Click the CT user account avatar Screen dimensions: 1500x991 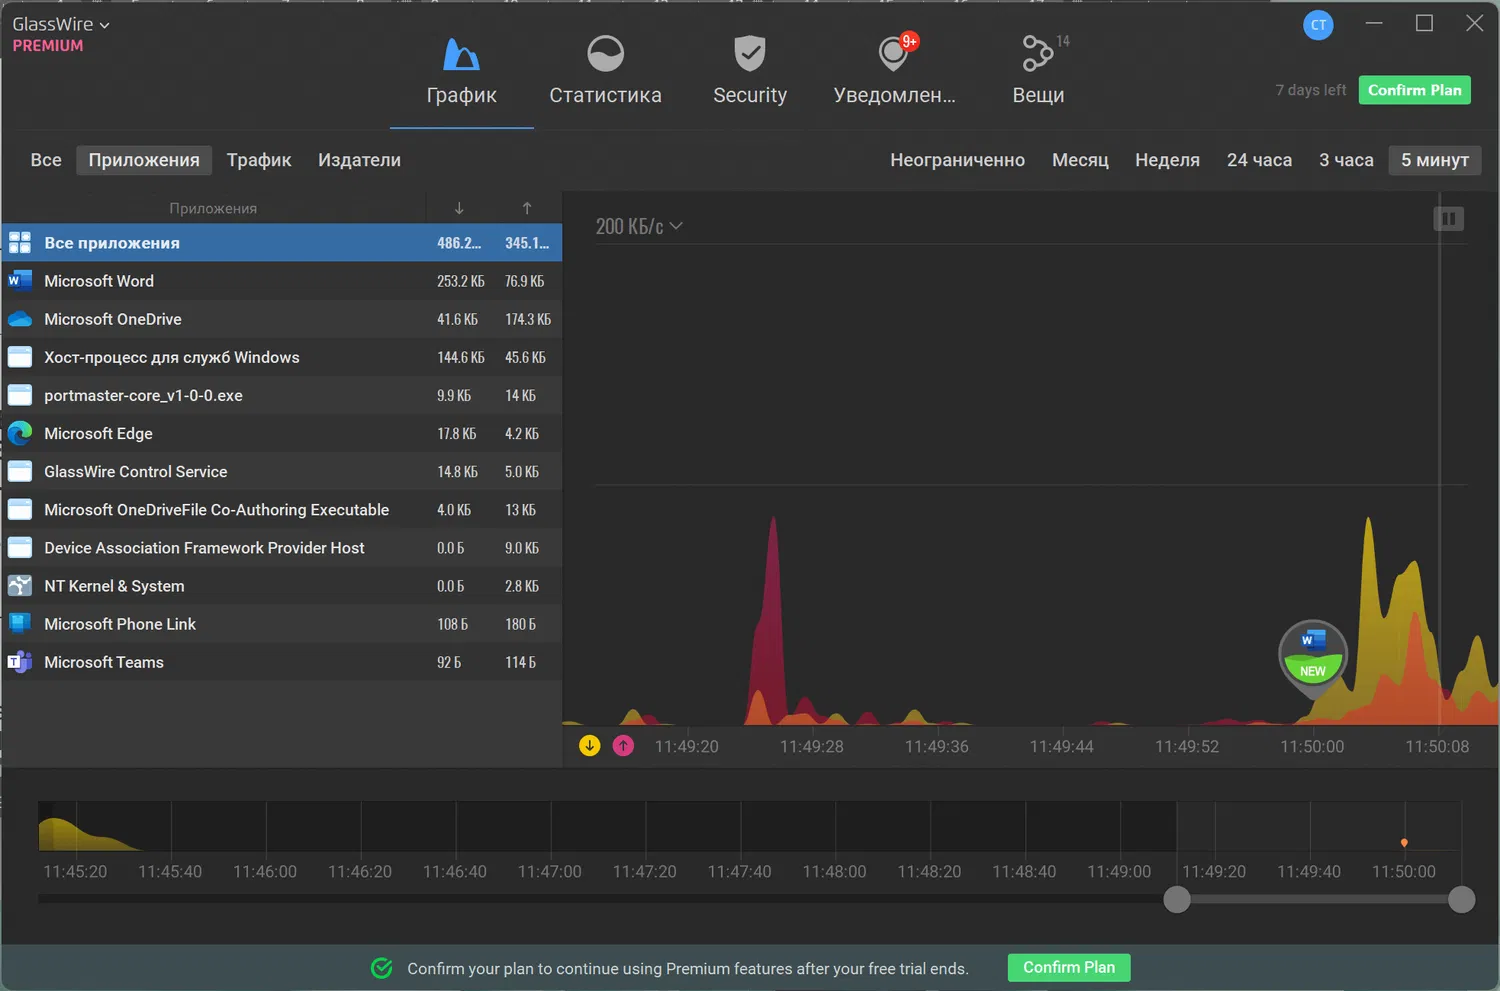1318,25
